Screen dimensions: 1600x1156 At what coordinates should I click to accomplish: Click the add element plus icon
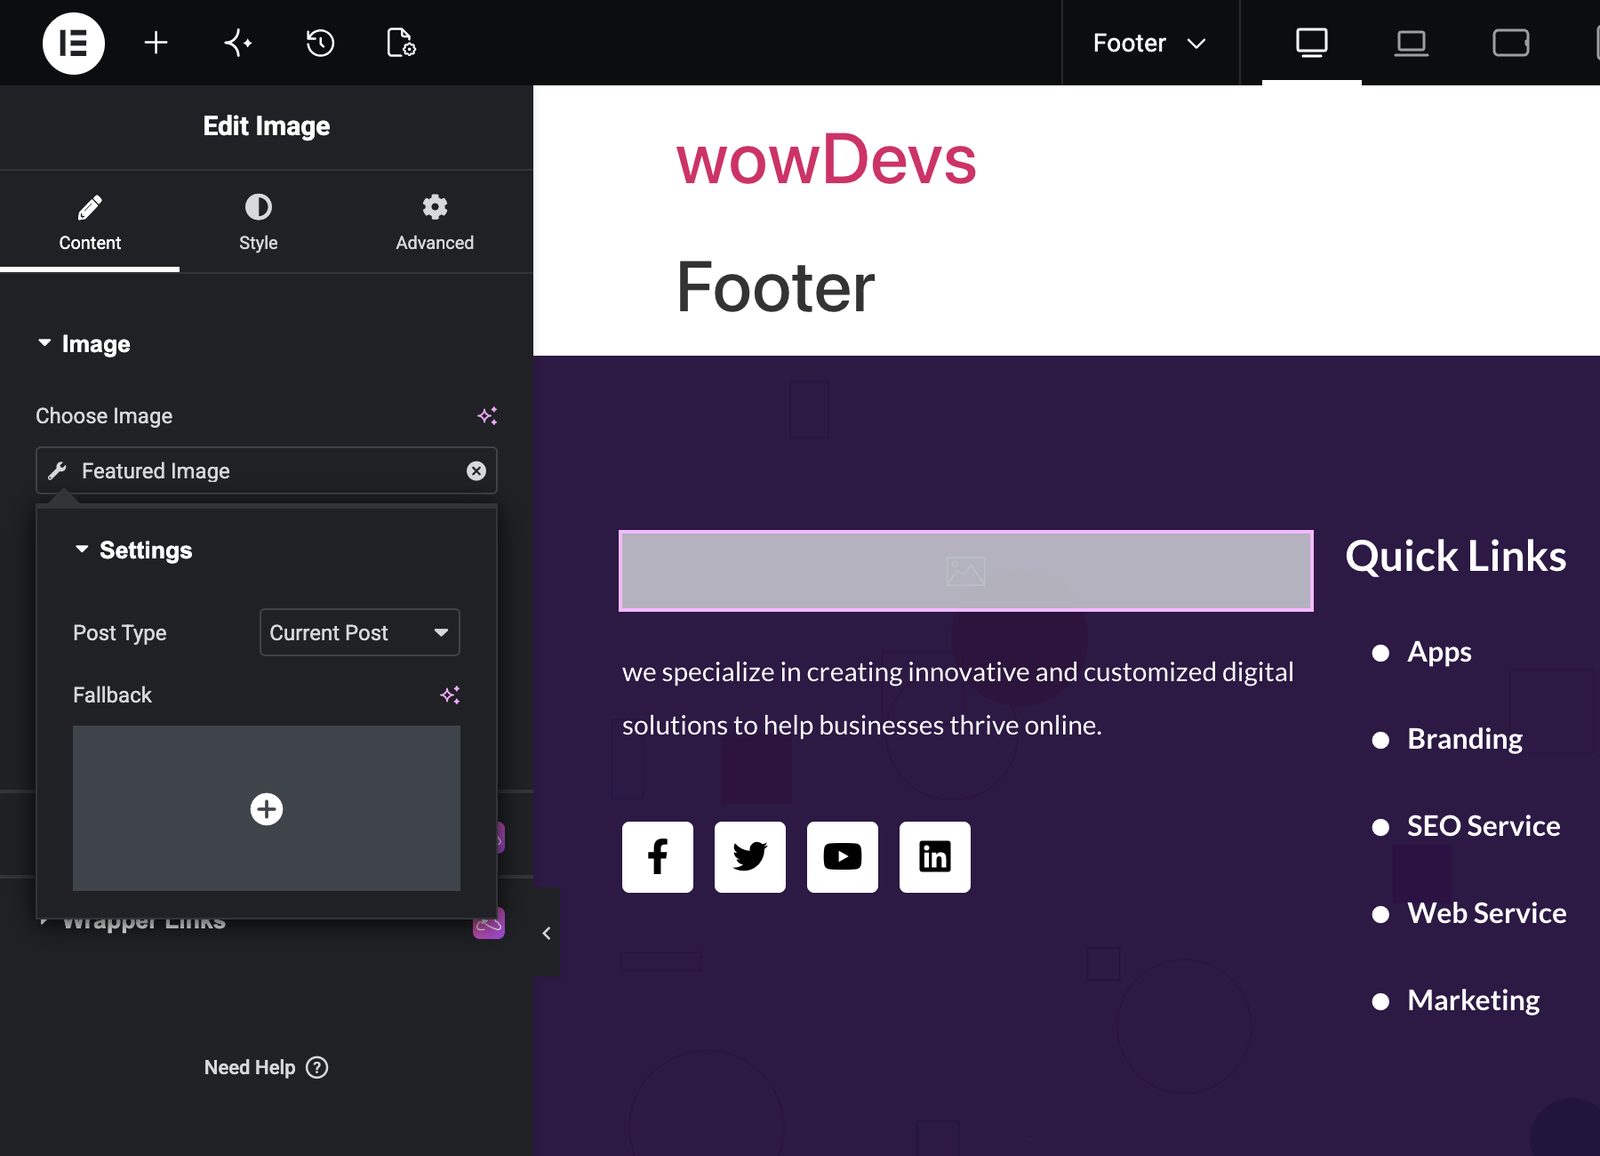pos(156,43)
